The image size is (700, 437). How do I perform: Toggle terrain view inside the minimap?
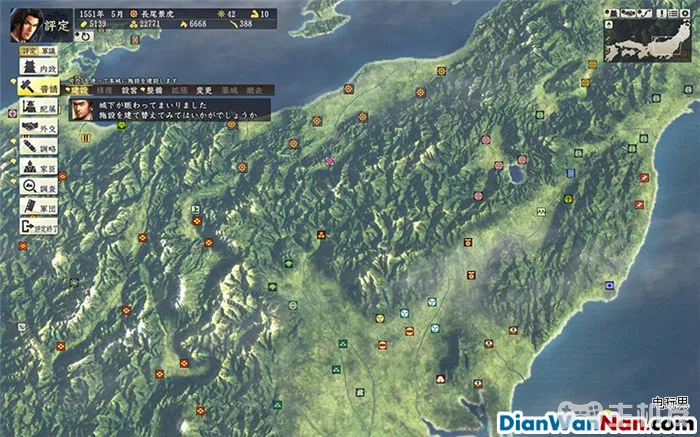pos(609,25)
